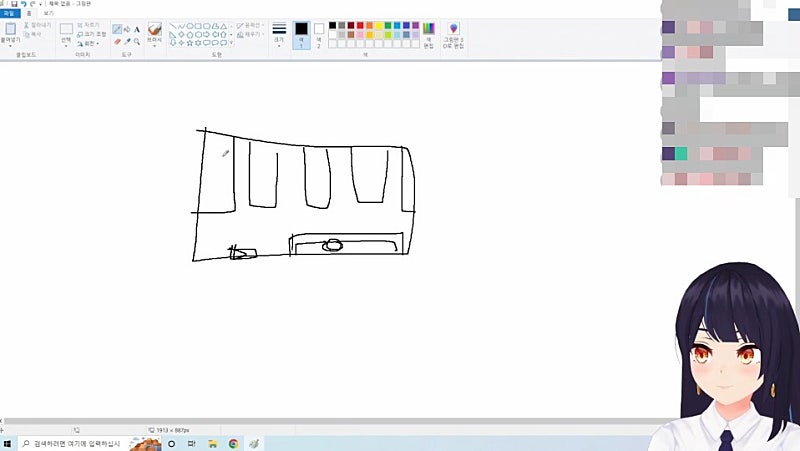The image size is (800, 451).
Task: Choose the Rectangle shape
Action: point(198,26)
